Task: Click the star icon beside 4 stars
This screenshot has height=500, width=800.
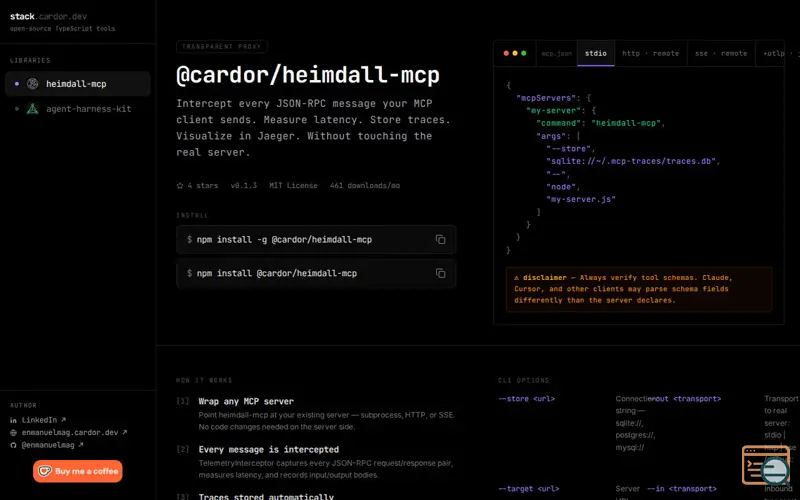Action: point(180,186)
